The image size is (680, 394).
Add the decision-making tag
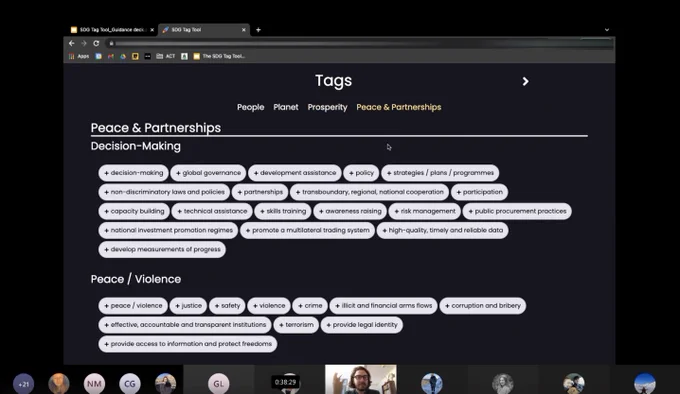134,173
